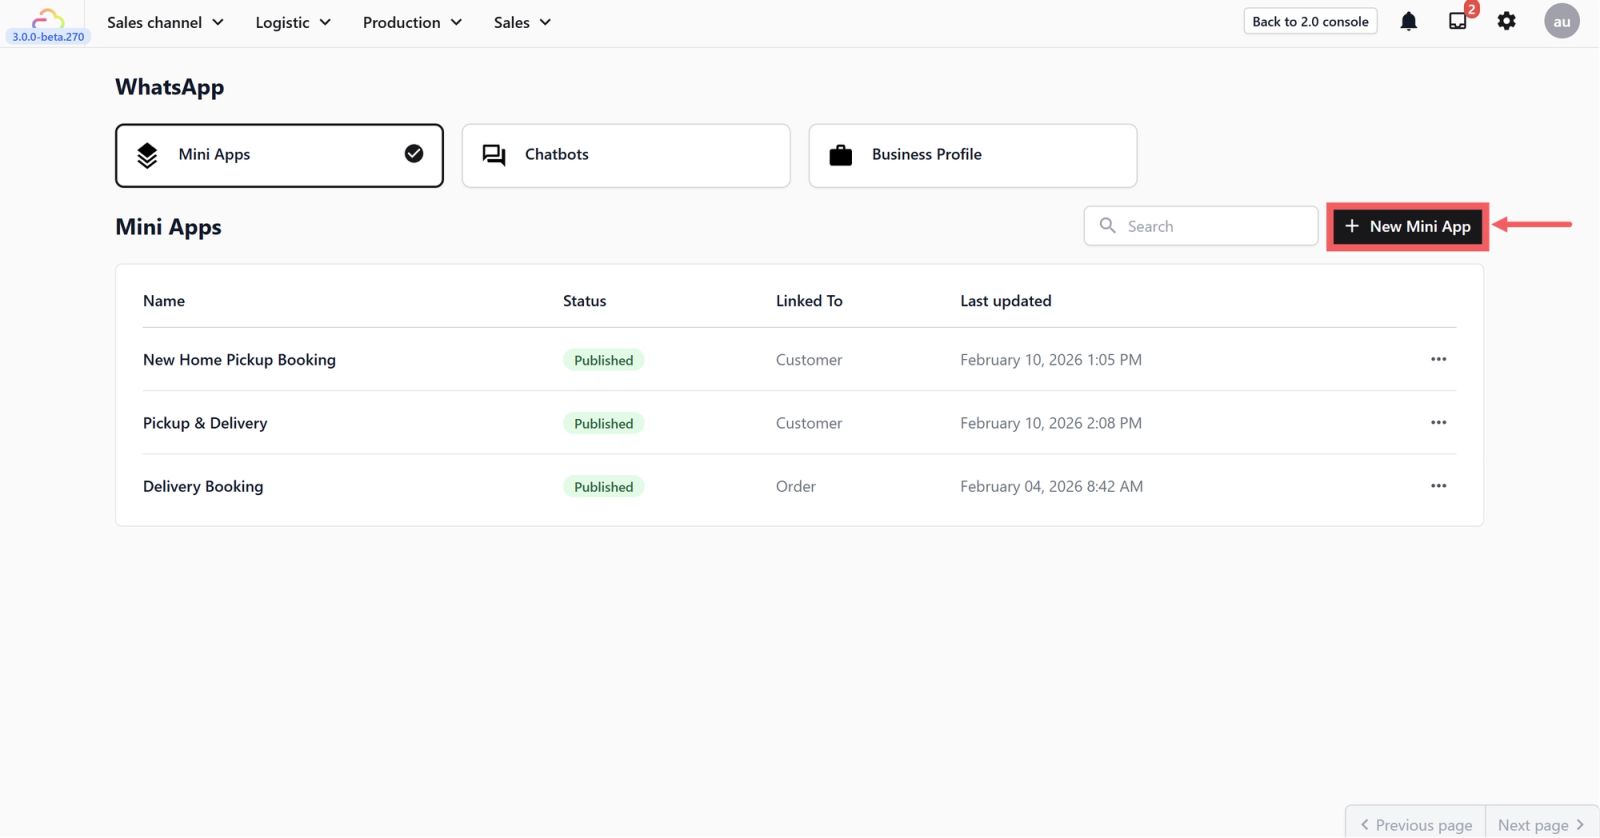The width and height of the screenshot is (1600, 838).
Task: Click Customer cell in Pickup & Delivery row
Action: pyautogui.click(x=809, y=423)
